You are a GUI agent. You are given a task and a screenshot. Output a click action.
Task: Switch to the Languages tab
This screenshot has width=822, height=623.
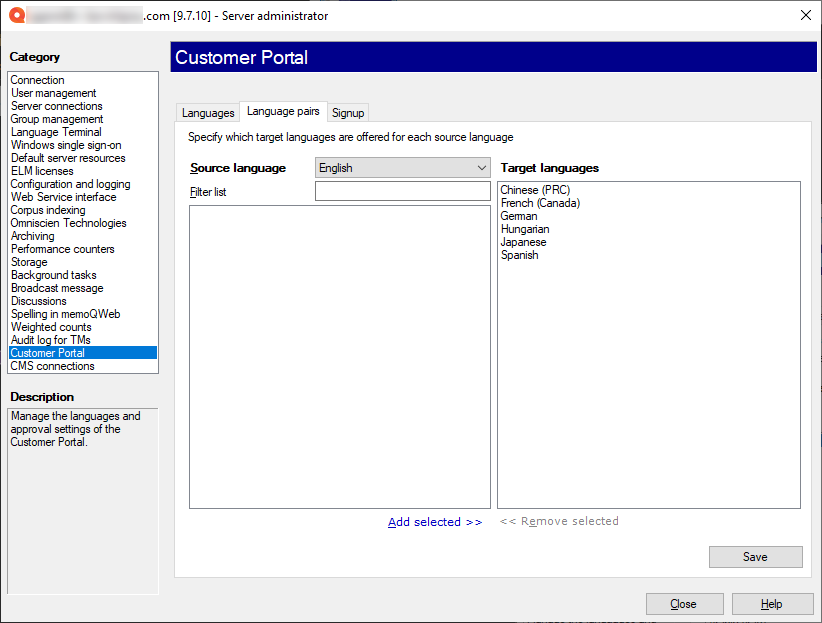pos(208,113)
